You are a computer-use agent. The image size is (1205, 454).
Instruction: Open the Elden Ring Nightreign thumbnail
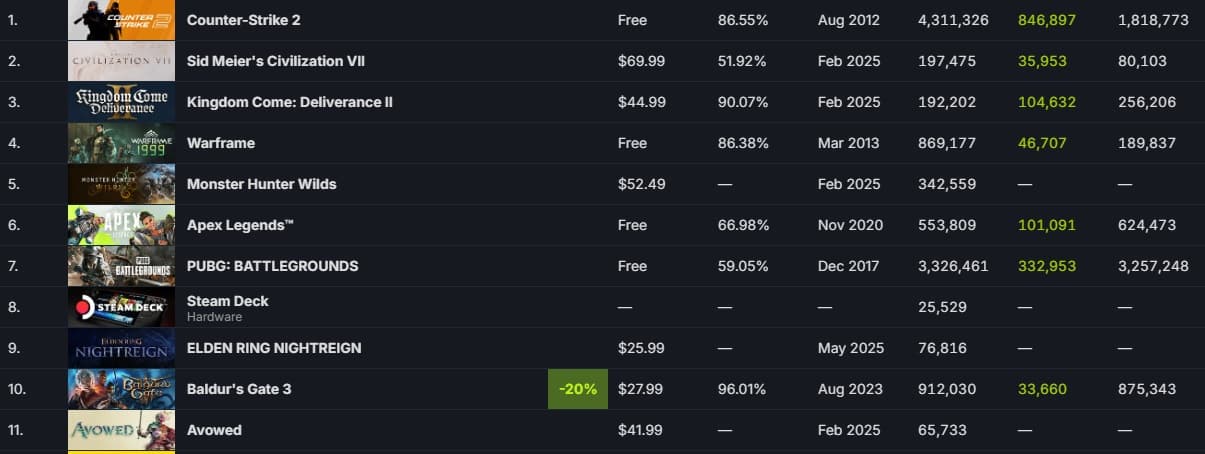click(x=121, y=348)
